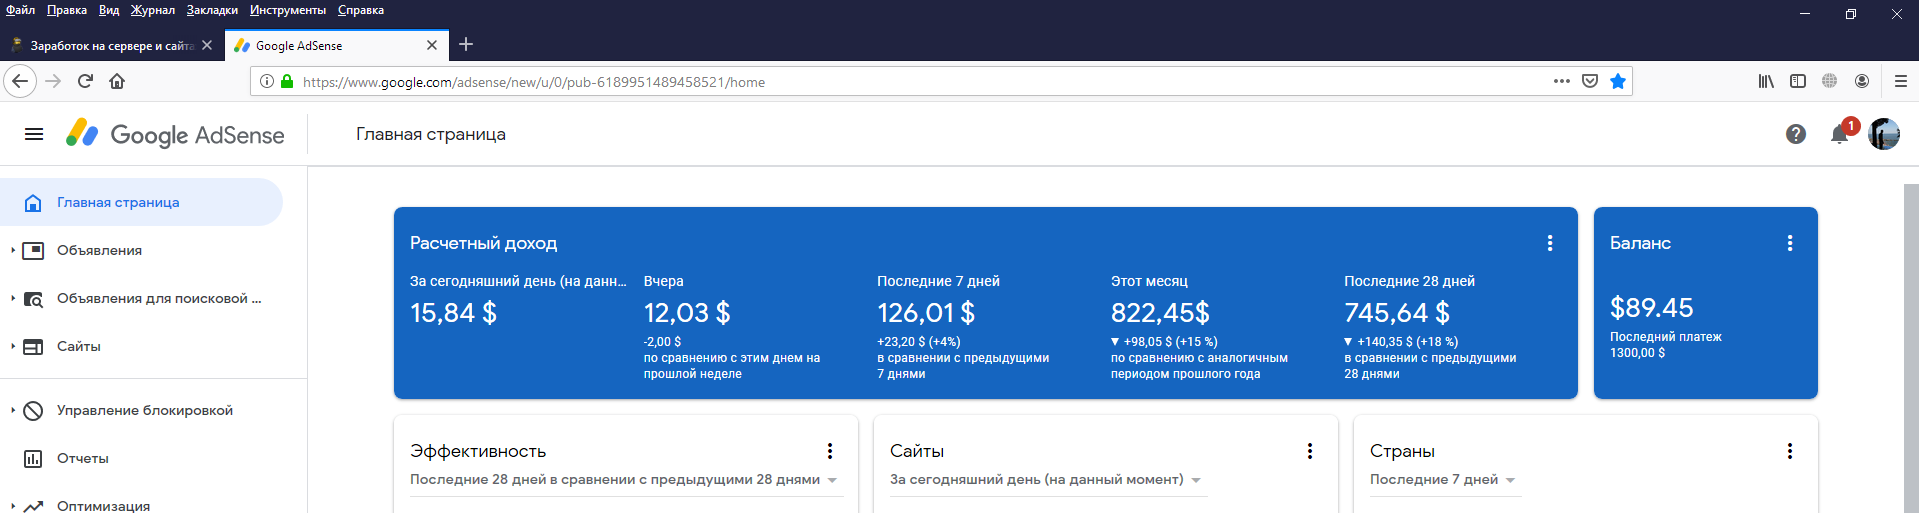Open the account profile avatar
The image size is (1919, 513).
pyautogui.click(x=1884, y=134)
